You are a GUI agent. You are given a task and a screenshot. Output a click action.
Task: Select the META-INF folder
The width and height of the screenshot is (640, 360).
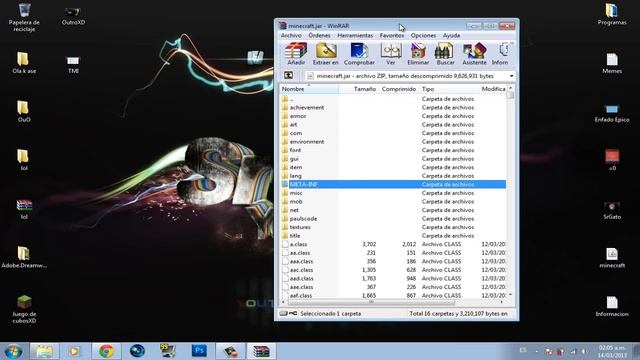(x=393, y=184)
